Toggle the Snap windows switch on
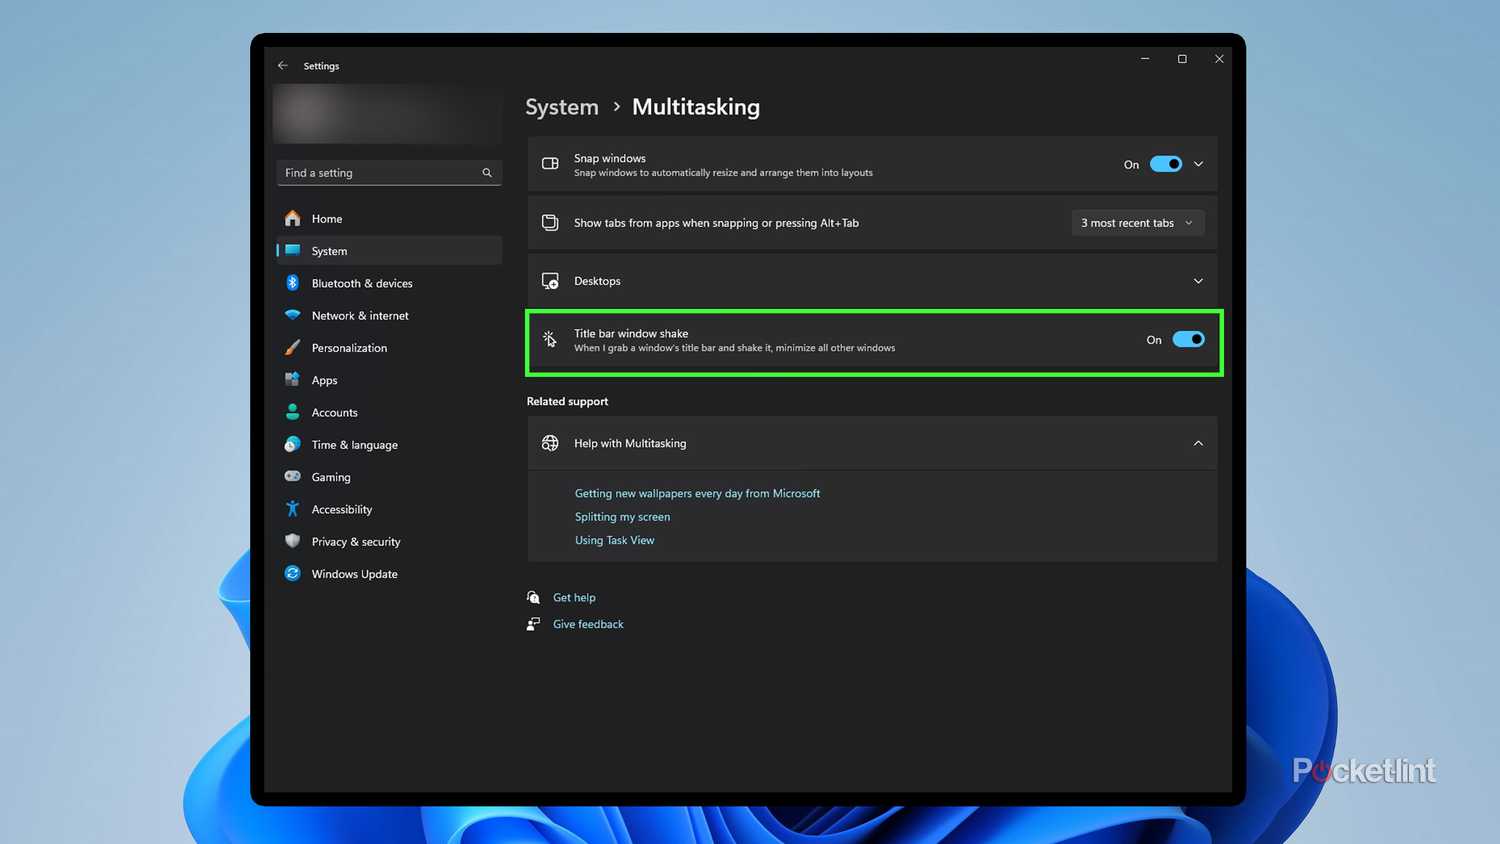 point(1166,163)
